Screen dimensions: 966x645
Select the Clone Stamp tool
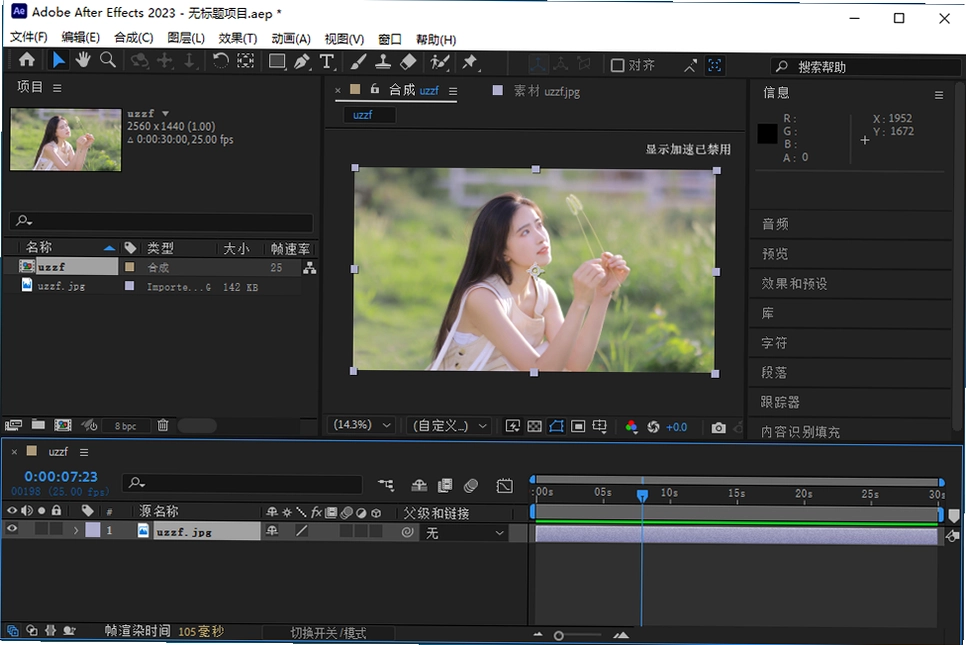click(383, 62)
